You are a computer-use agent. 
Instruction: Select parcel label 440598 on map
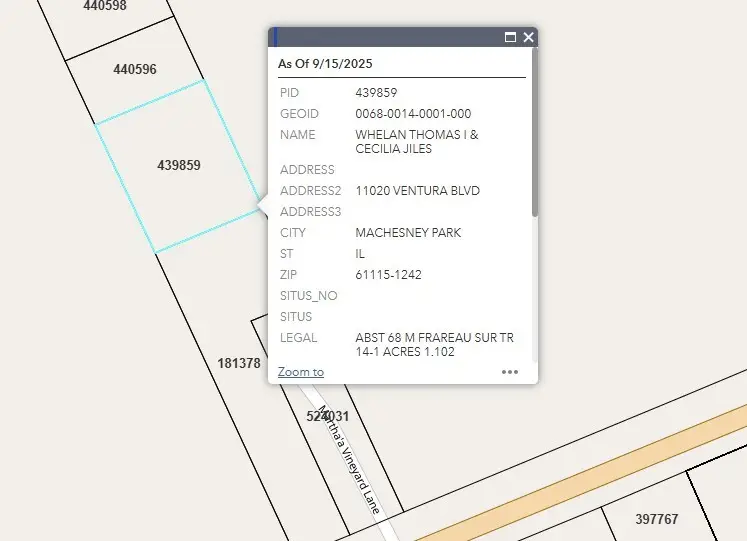pos(105,6)
